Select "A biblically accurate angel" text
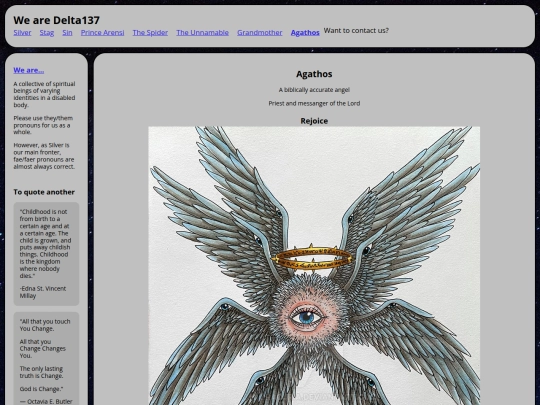540x405 pixels. pyautogui.click(x=314, y=90)
